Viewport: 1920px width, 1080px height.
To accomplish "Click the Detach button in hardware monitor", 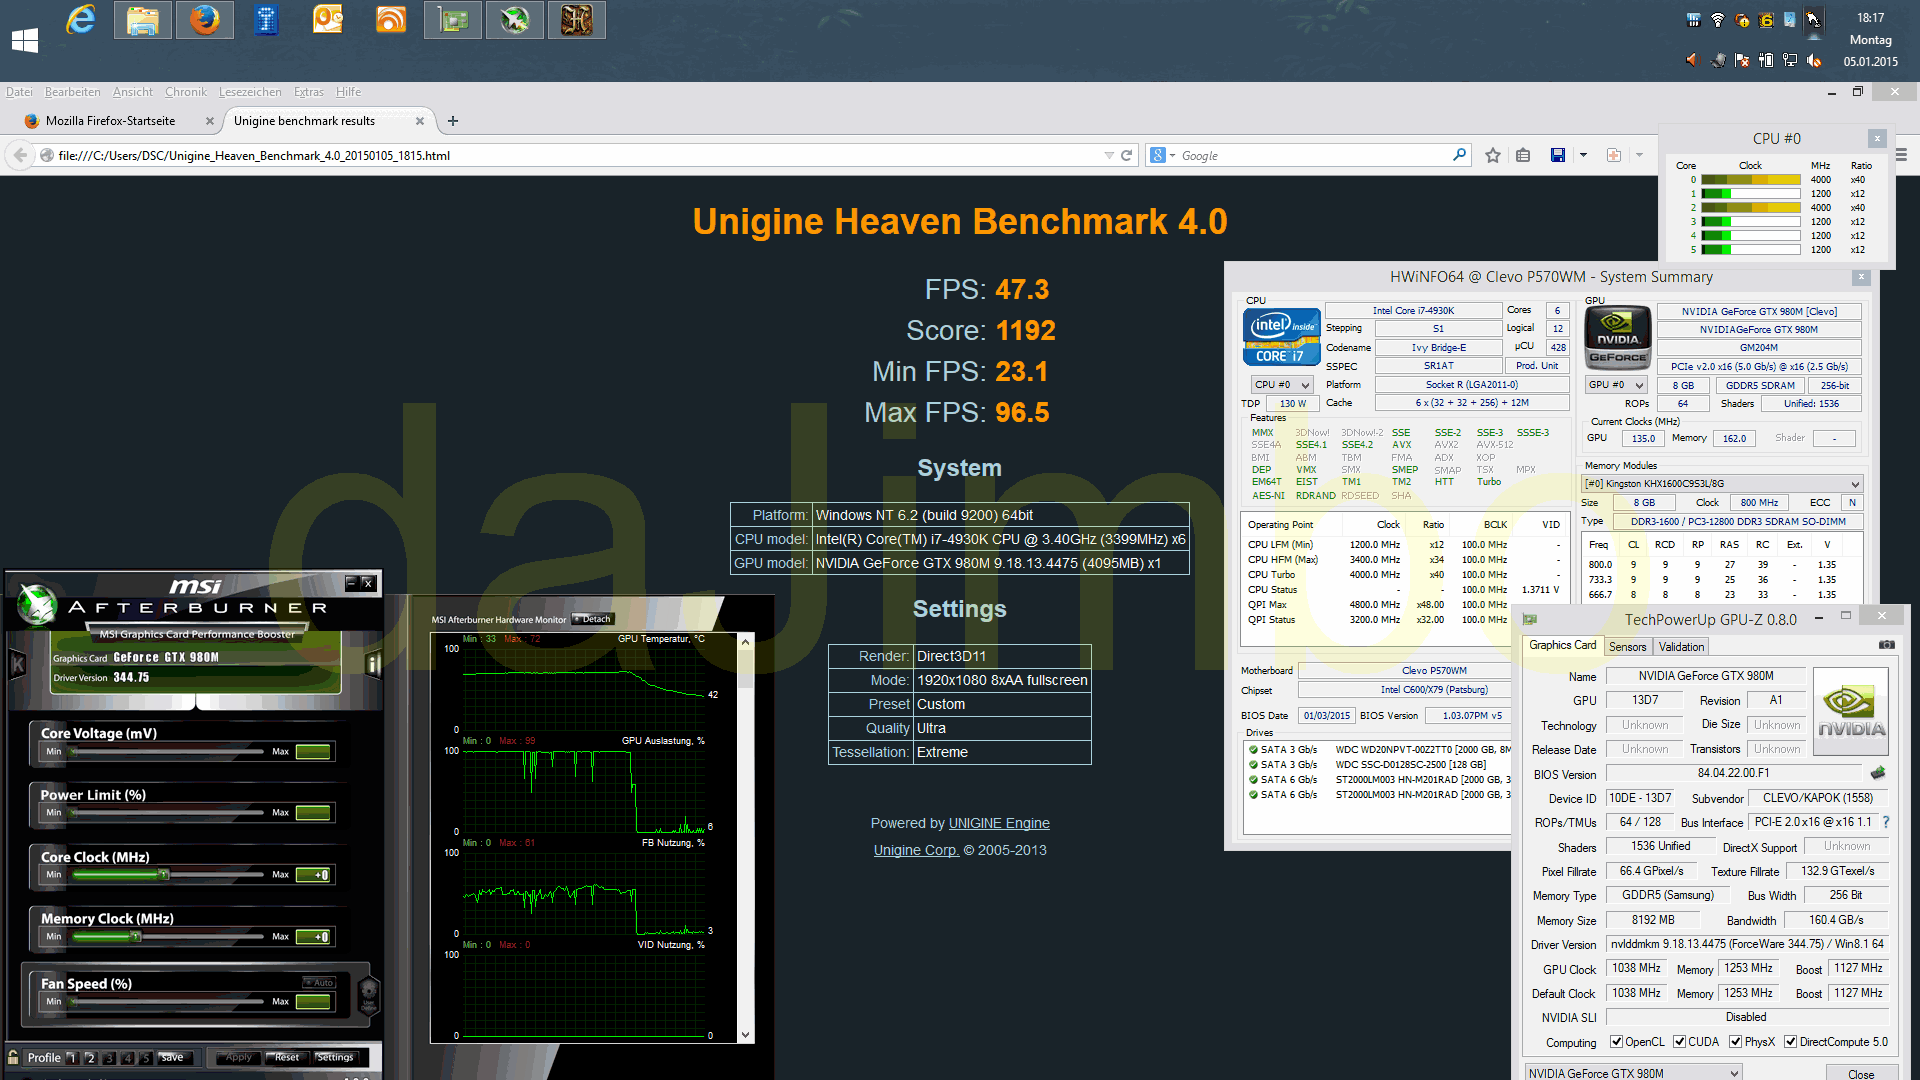I will (x=592, y=619).
